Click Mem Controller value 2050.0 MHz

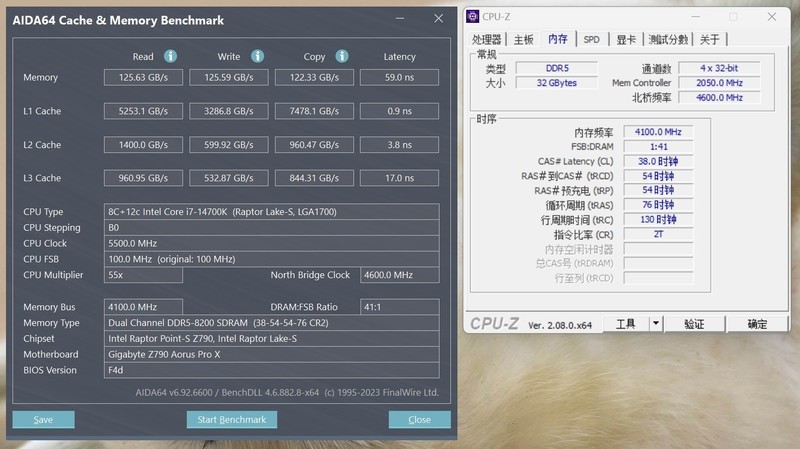pos(719,83)
